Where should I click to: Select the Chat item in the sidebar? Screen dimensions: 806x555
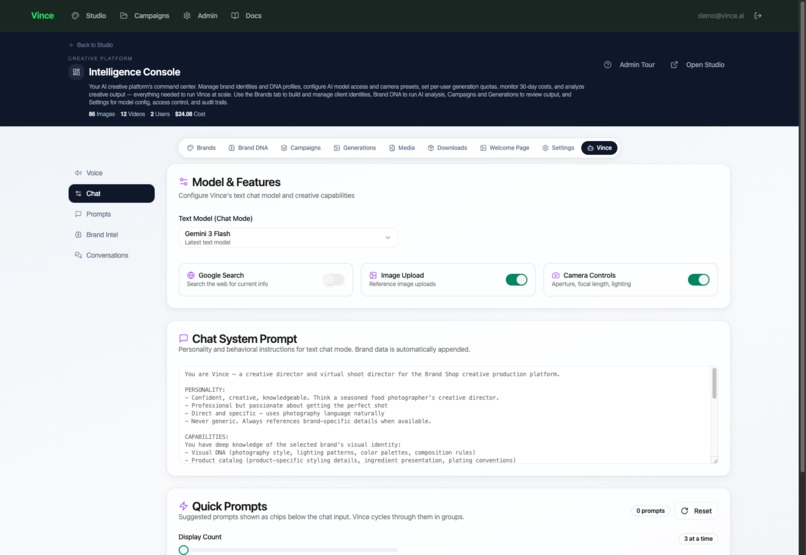[112, 193]
